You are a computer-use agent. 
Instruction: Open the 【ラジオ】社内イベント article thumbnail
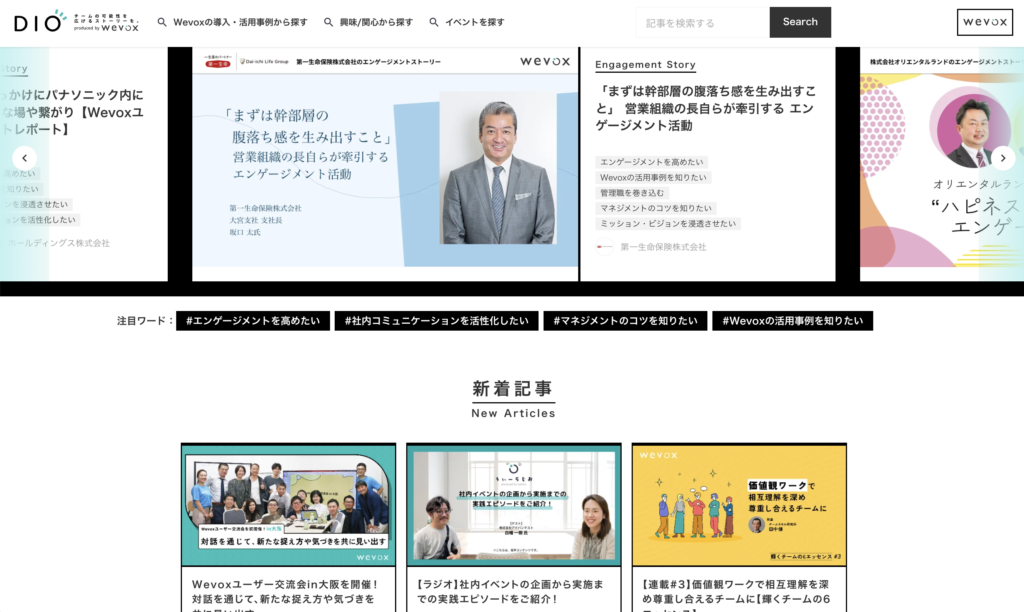pos(514,505)
